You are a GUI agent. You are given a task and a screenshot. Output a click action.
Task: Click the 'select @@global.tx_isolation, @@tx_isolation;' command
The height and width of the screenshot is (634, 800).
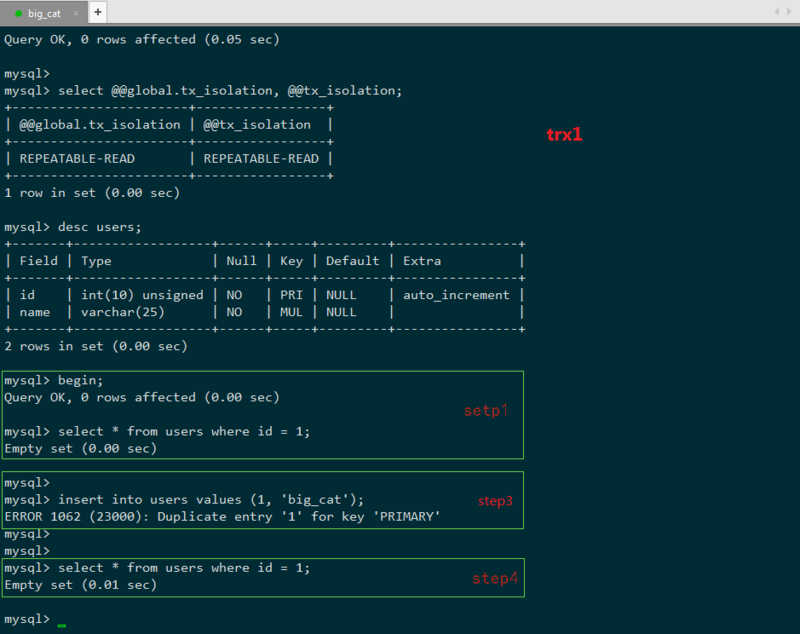[230, 91]
